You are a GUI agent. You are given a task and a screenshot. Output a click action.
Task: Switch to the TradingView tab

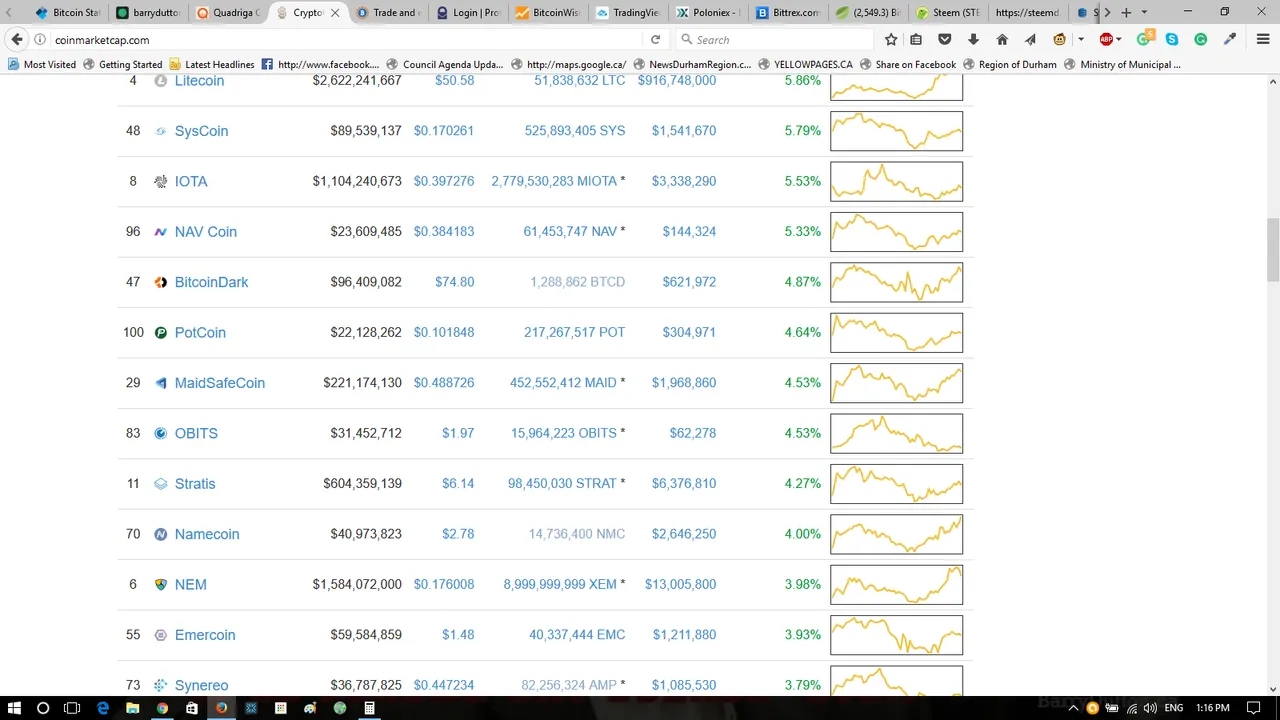628,13
